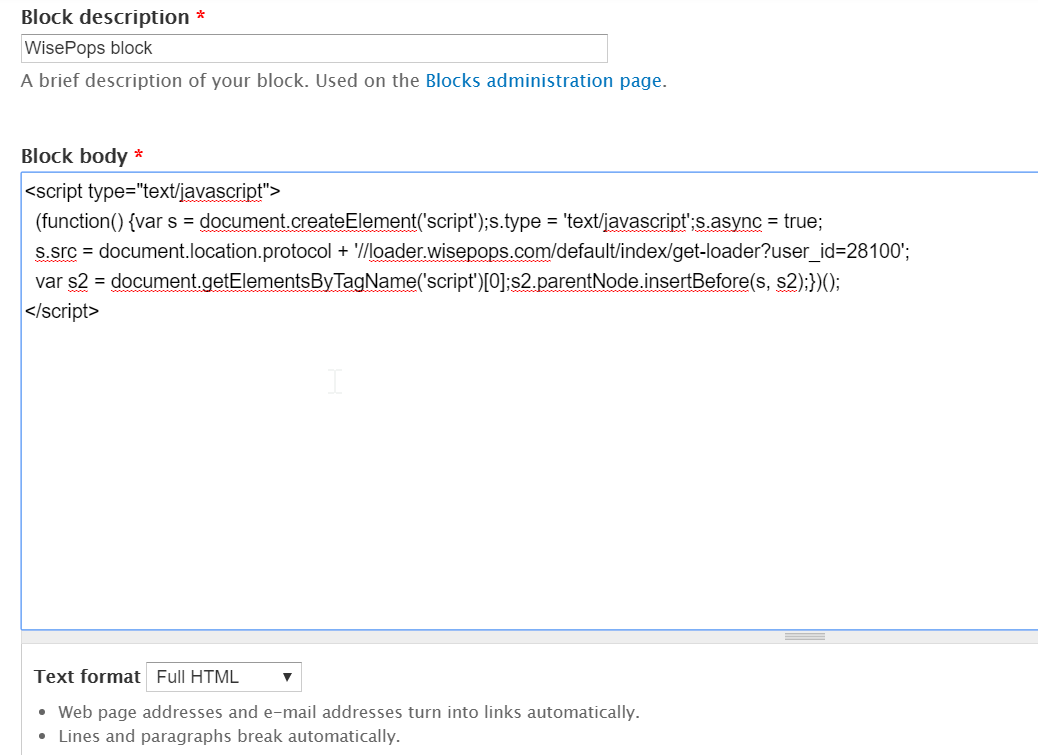Click the 'Block body' label text

click(74, 156)
